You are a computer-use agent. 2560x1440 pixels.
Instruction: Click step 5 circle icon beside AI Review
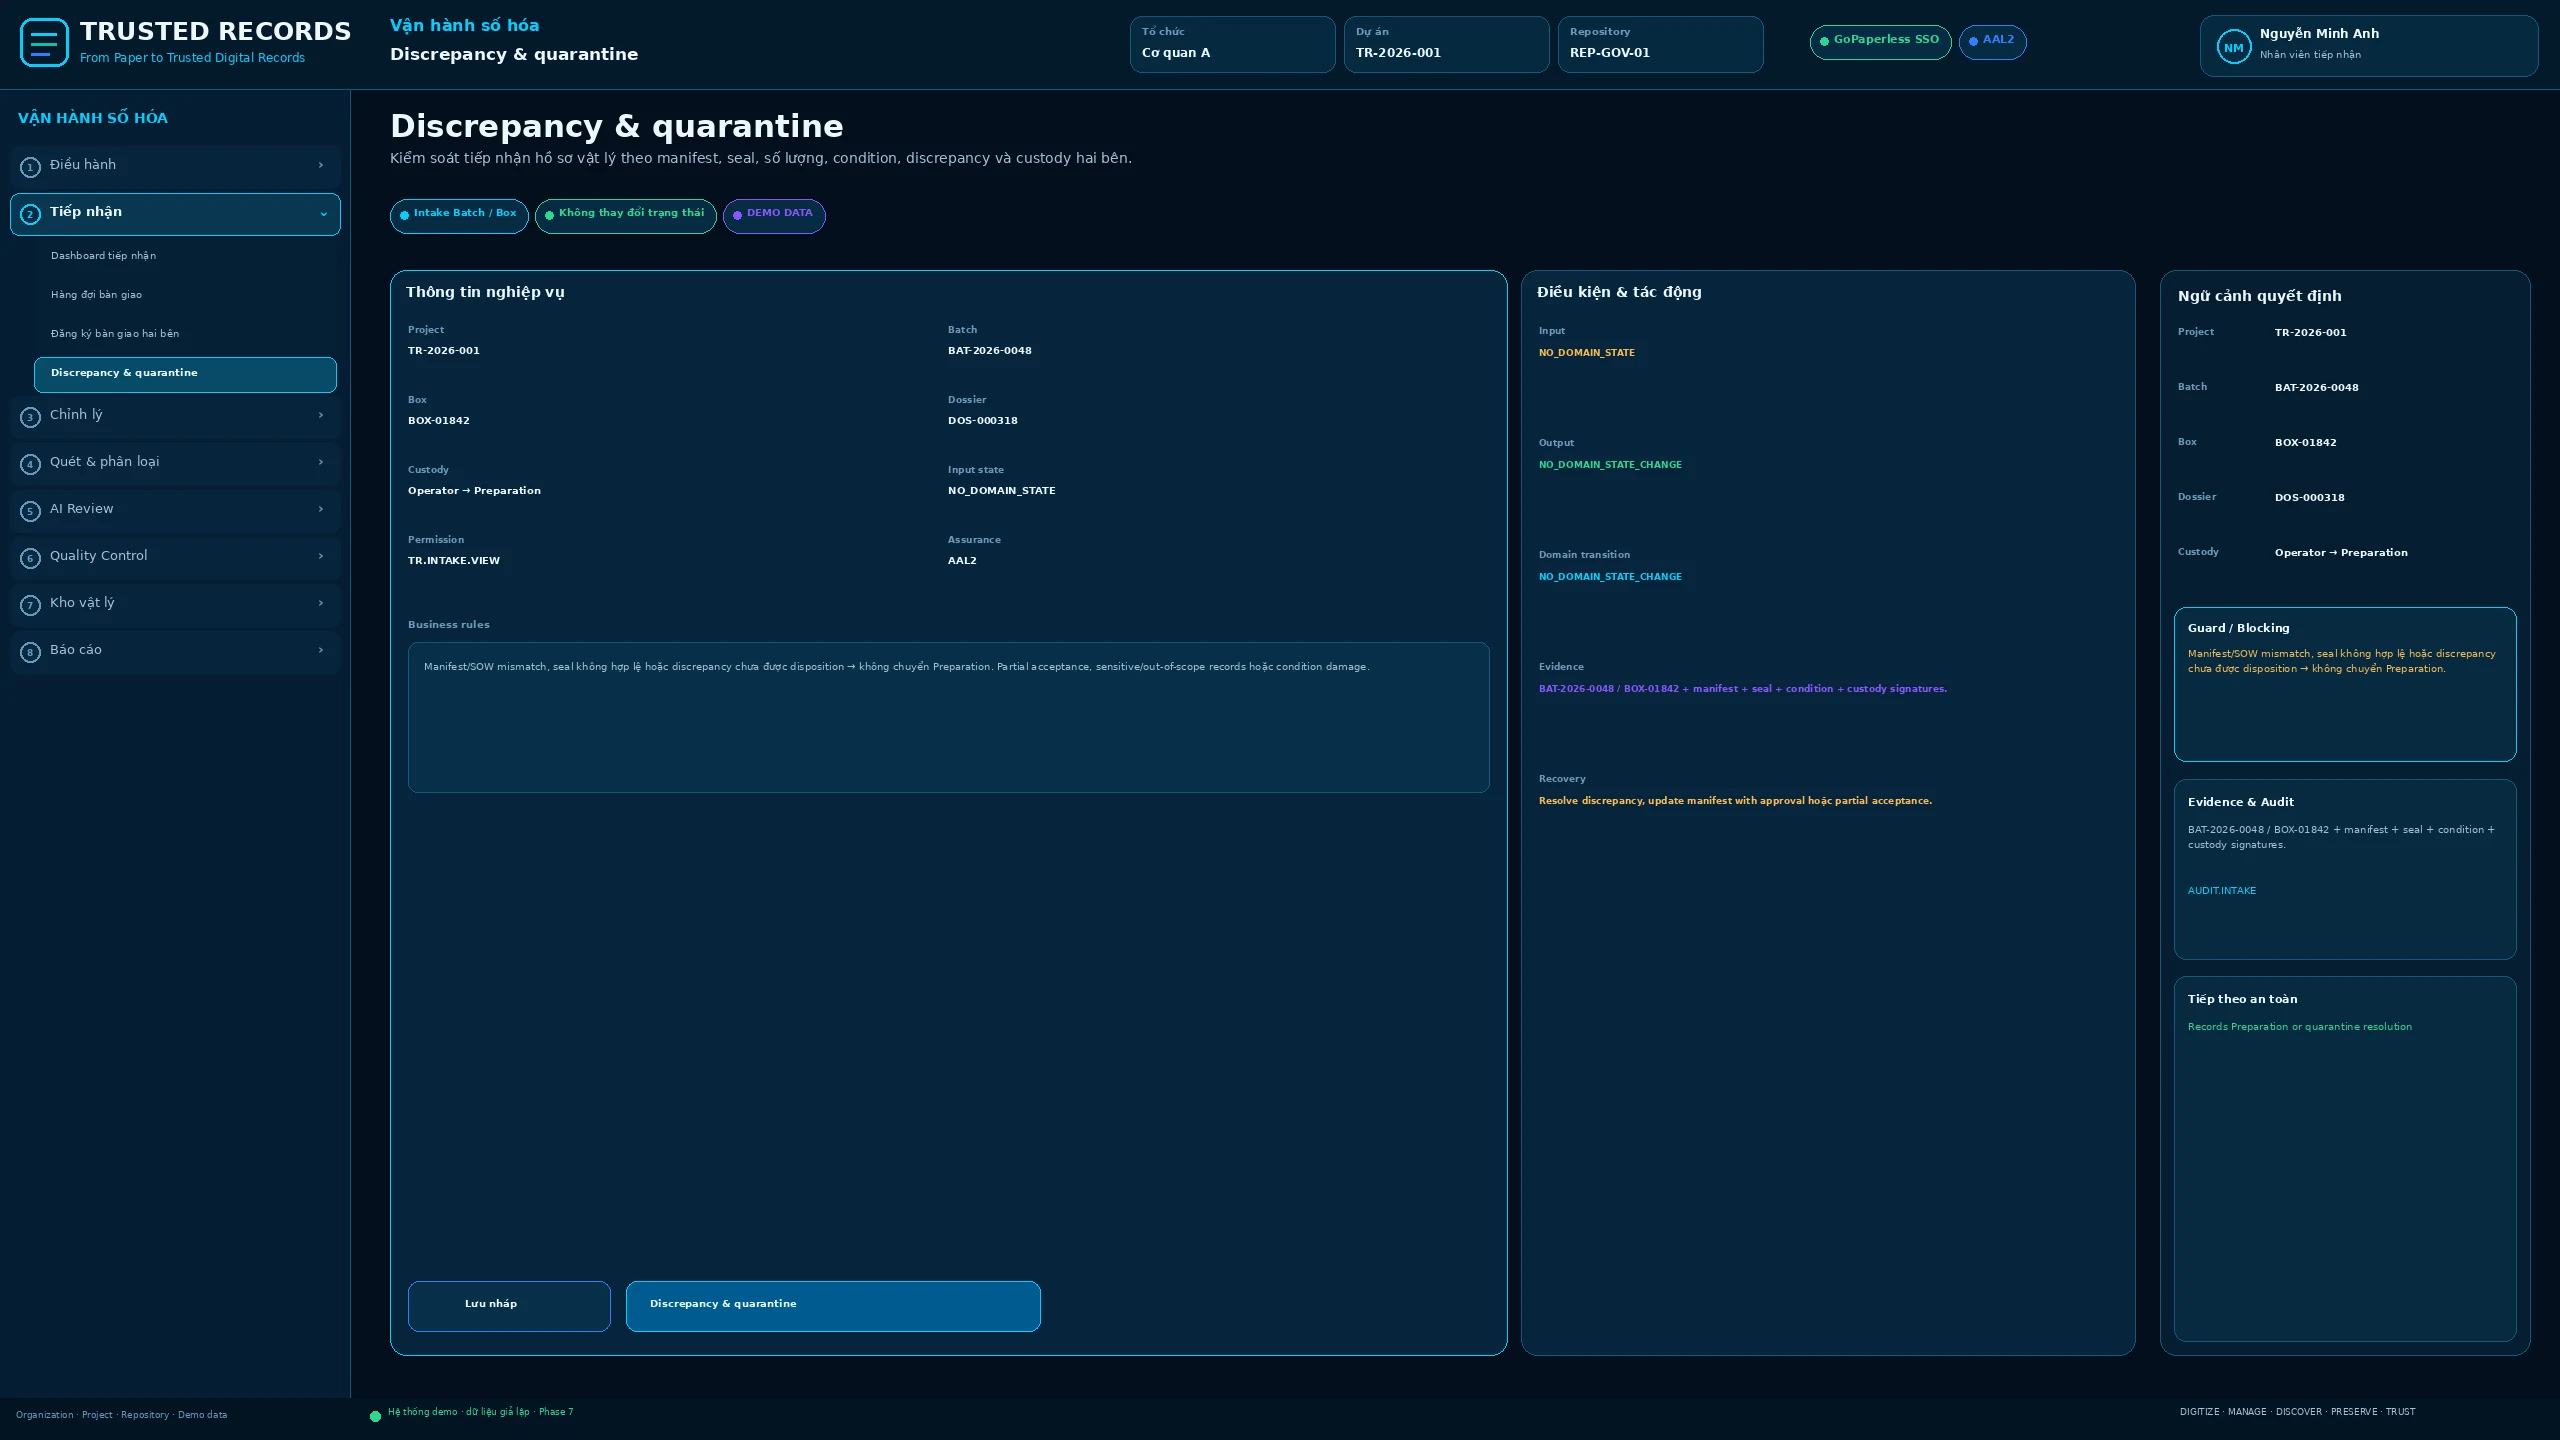click(30, 511)
